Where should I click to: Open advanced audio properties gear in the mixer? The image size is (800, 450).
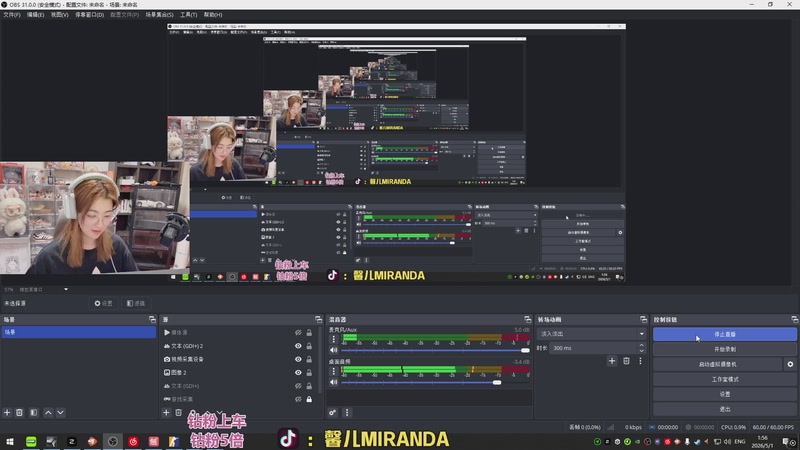pyautogui.click(x=333, y=412)
